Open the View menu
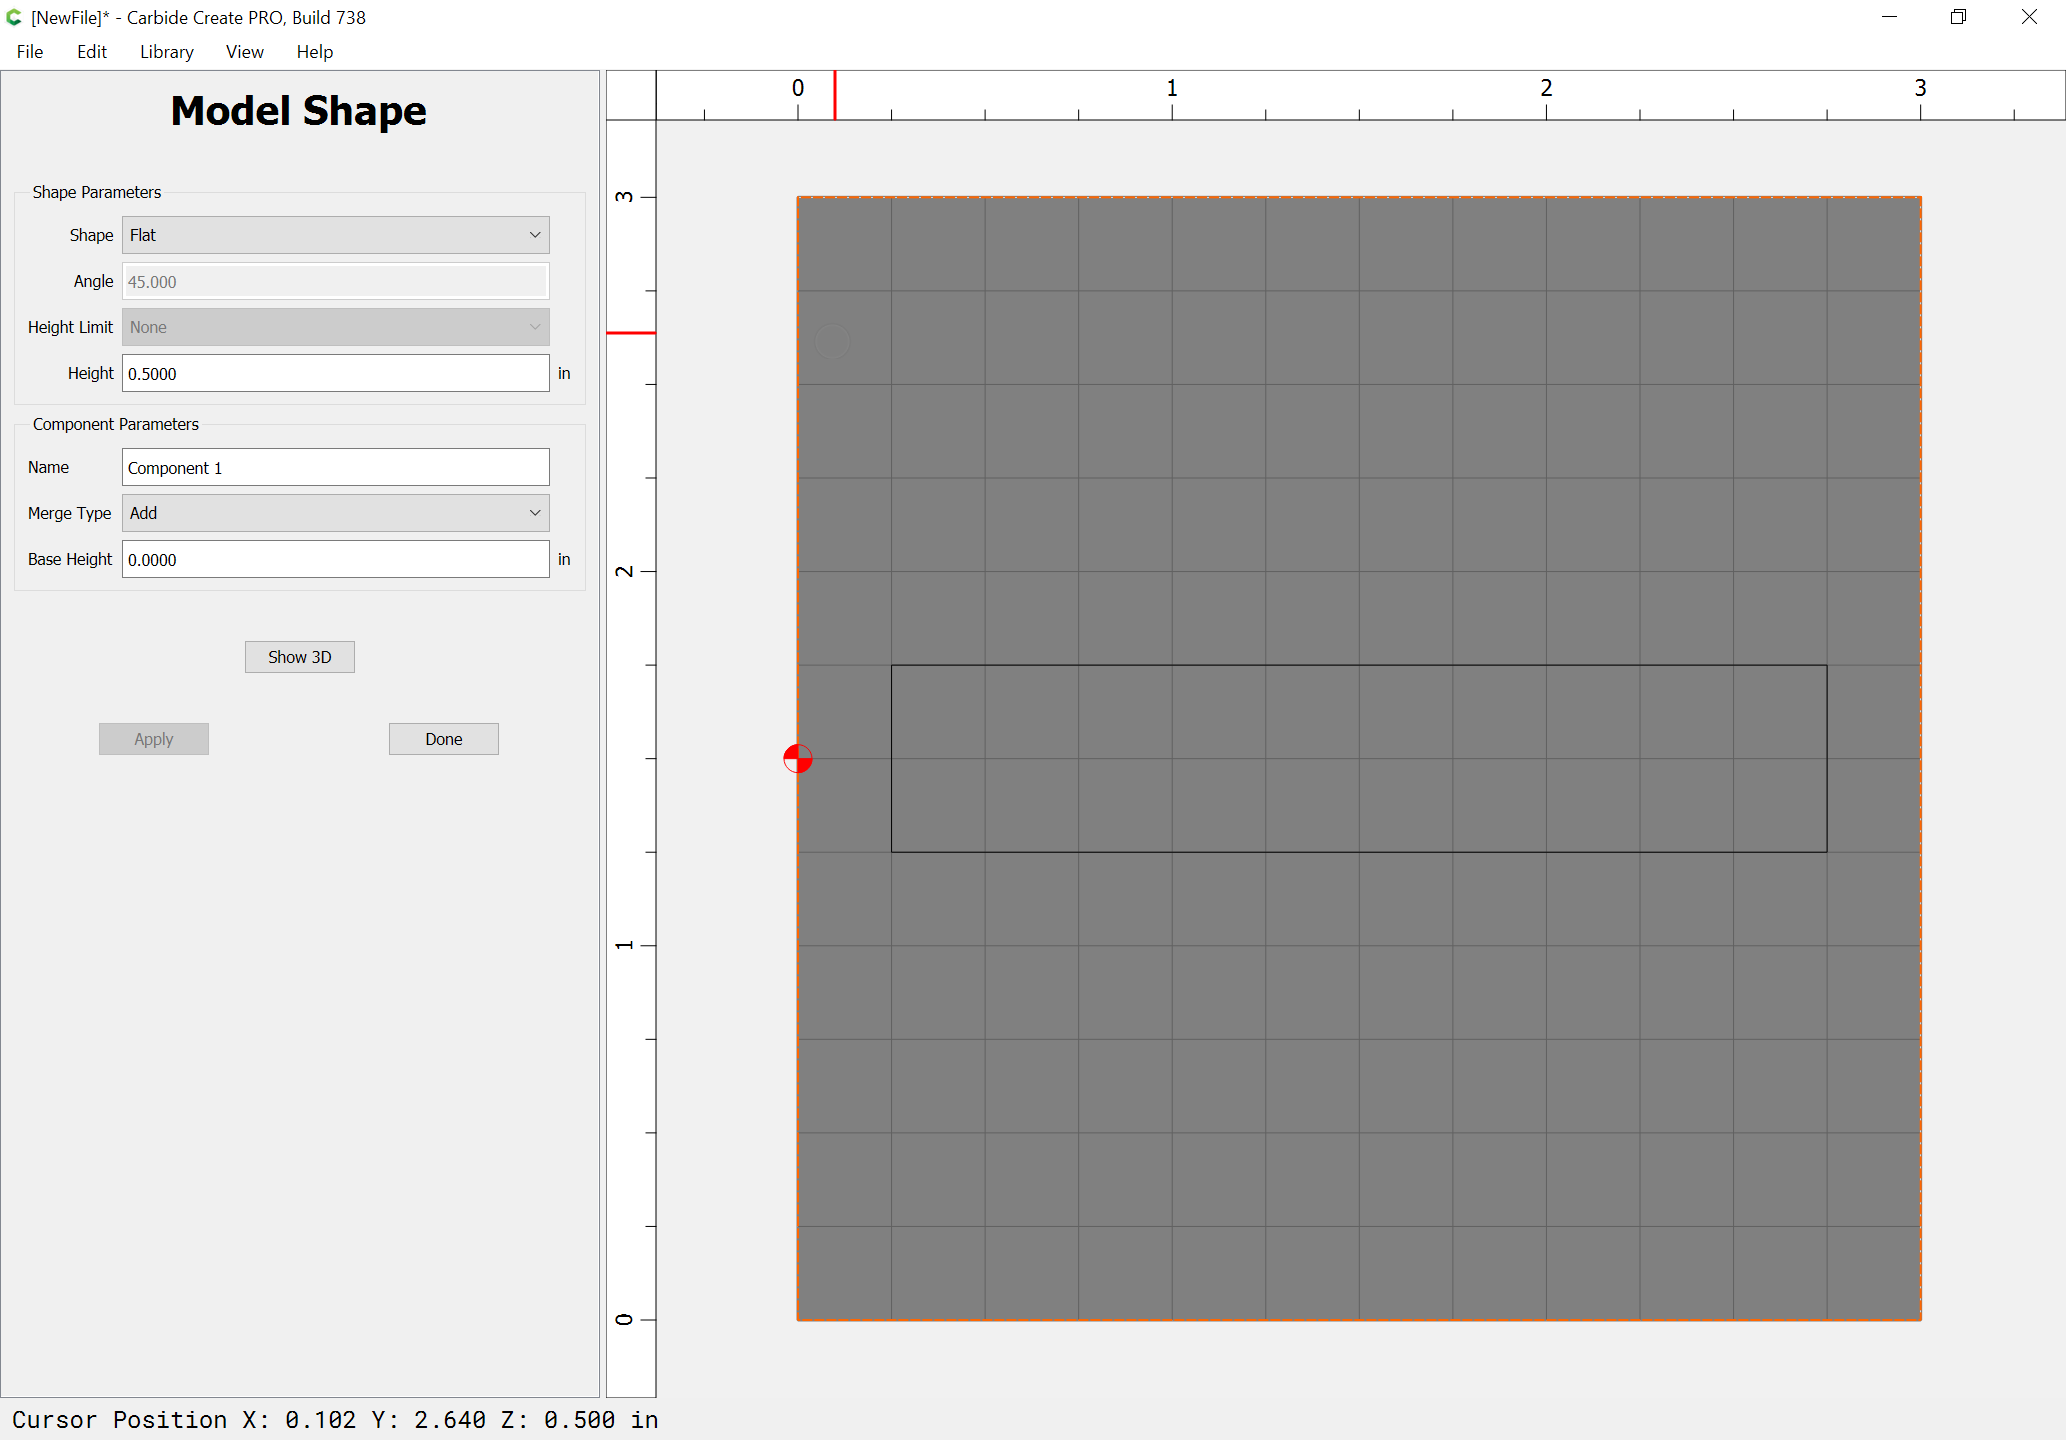The width and height of the screenshot is (2066, 1440). pos(245,52)
